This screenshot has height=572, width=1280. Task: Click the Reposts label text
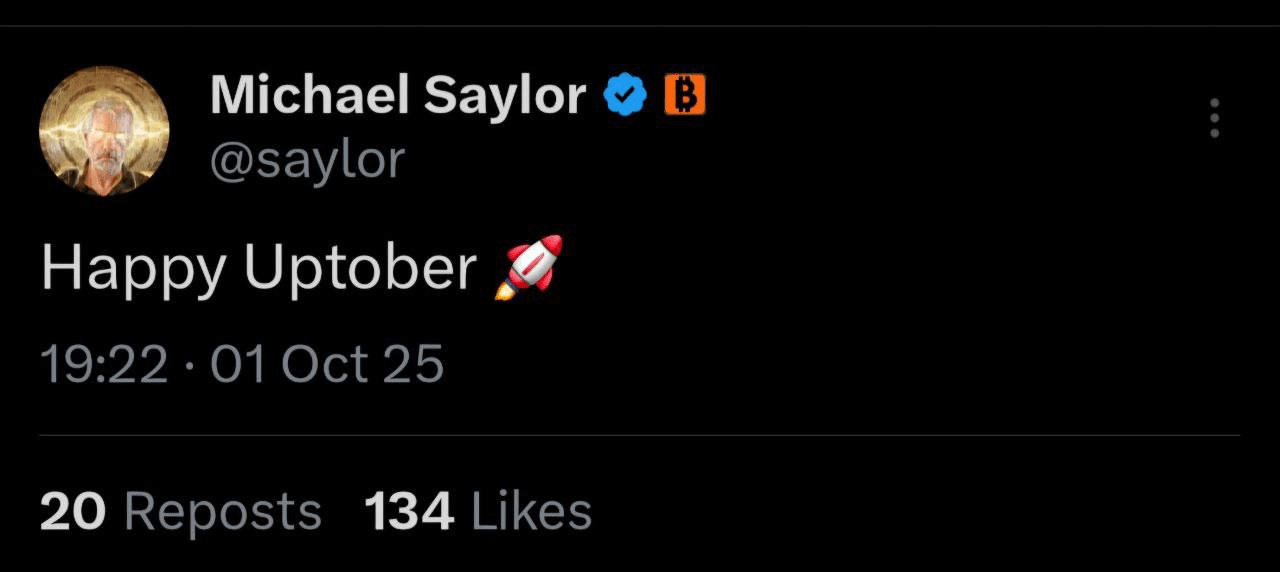pyautogui.click(x=223, y=513)
